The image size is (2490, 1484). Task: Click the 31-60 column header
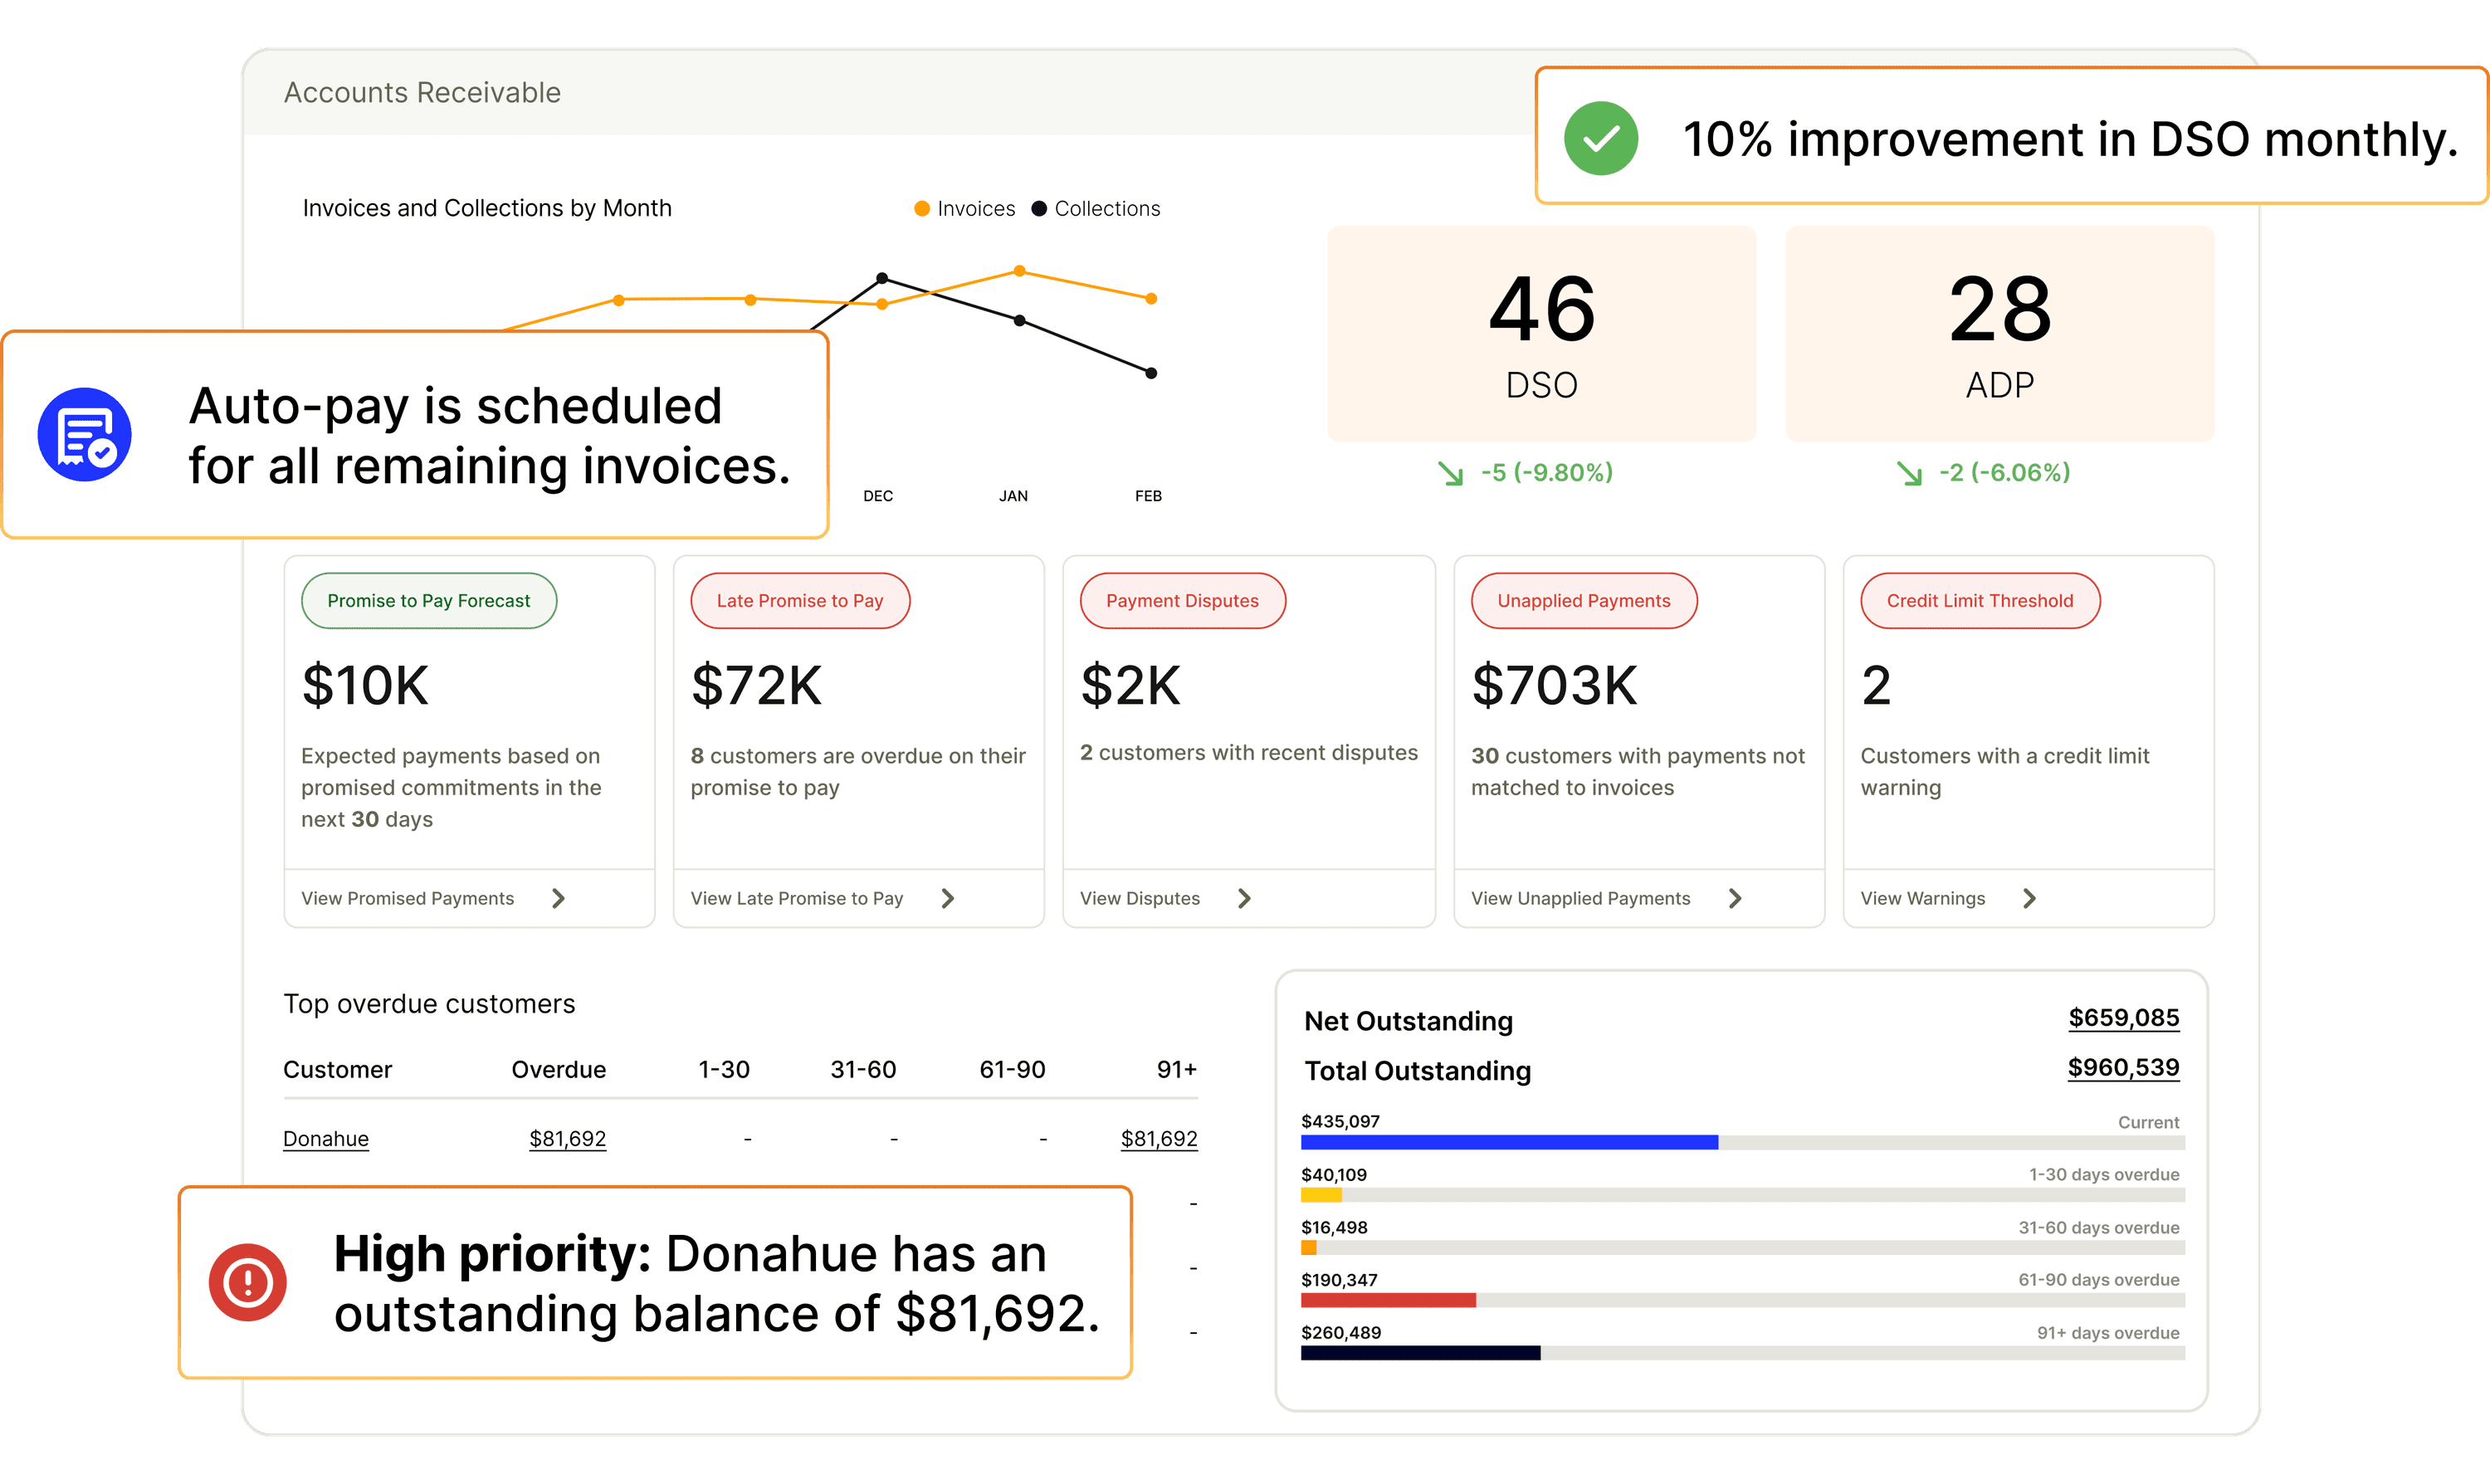863,1069
